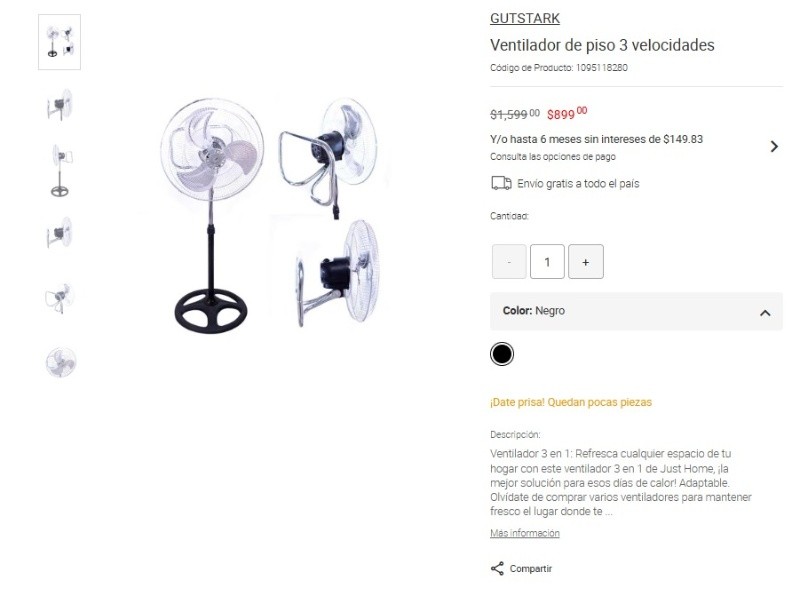Select the second thumbnail of the wall-mount fan
Screen dimensions: 800x596
pos(60,105)
